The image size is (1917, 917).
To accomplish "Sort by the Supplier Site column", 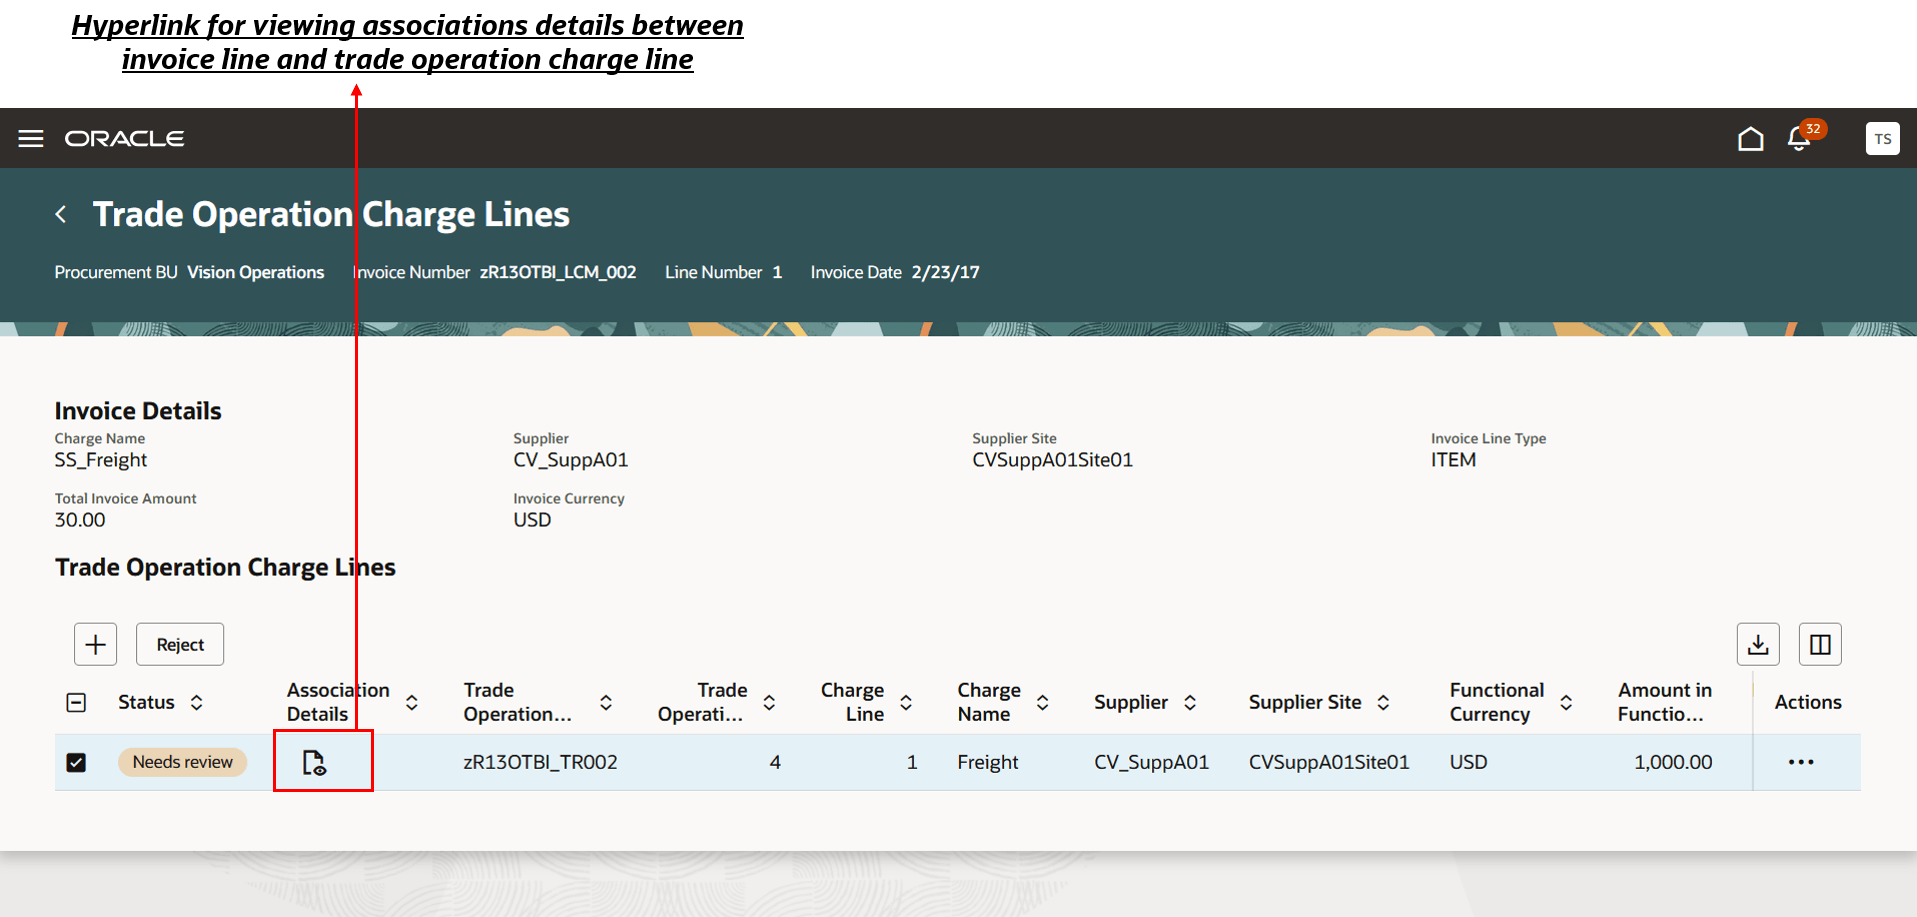I will [x=1383, y=702].
